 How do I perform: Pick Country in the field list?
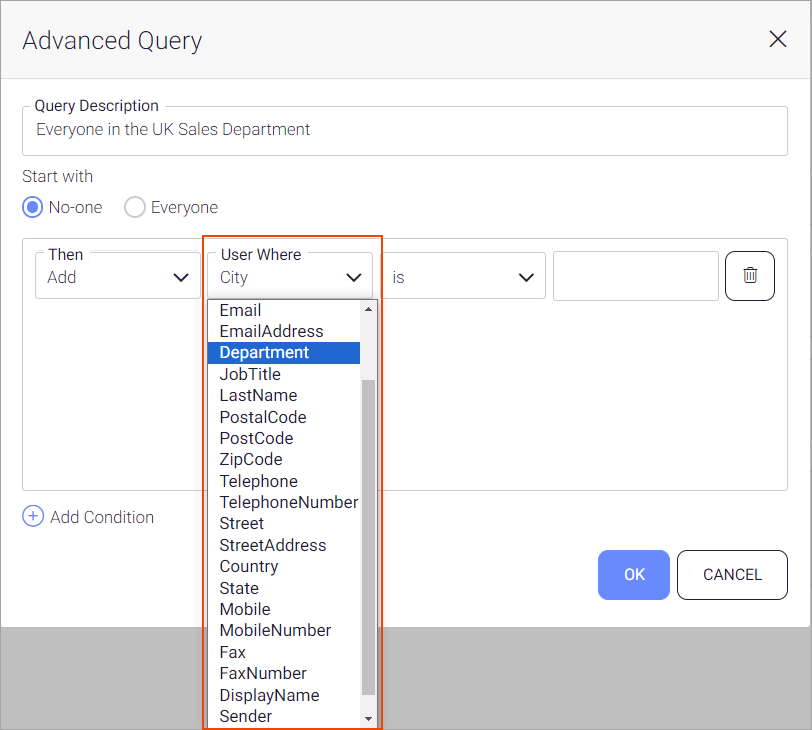click(249, 566)
